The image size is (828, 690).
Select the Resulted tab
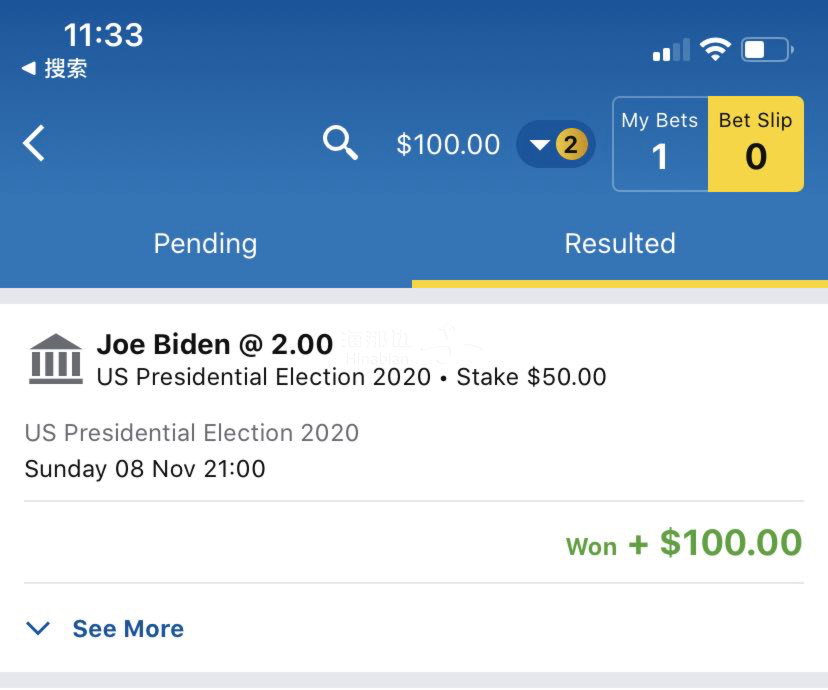point(620,243)
